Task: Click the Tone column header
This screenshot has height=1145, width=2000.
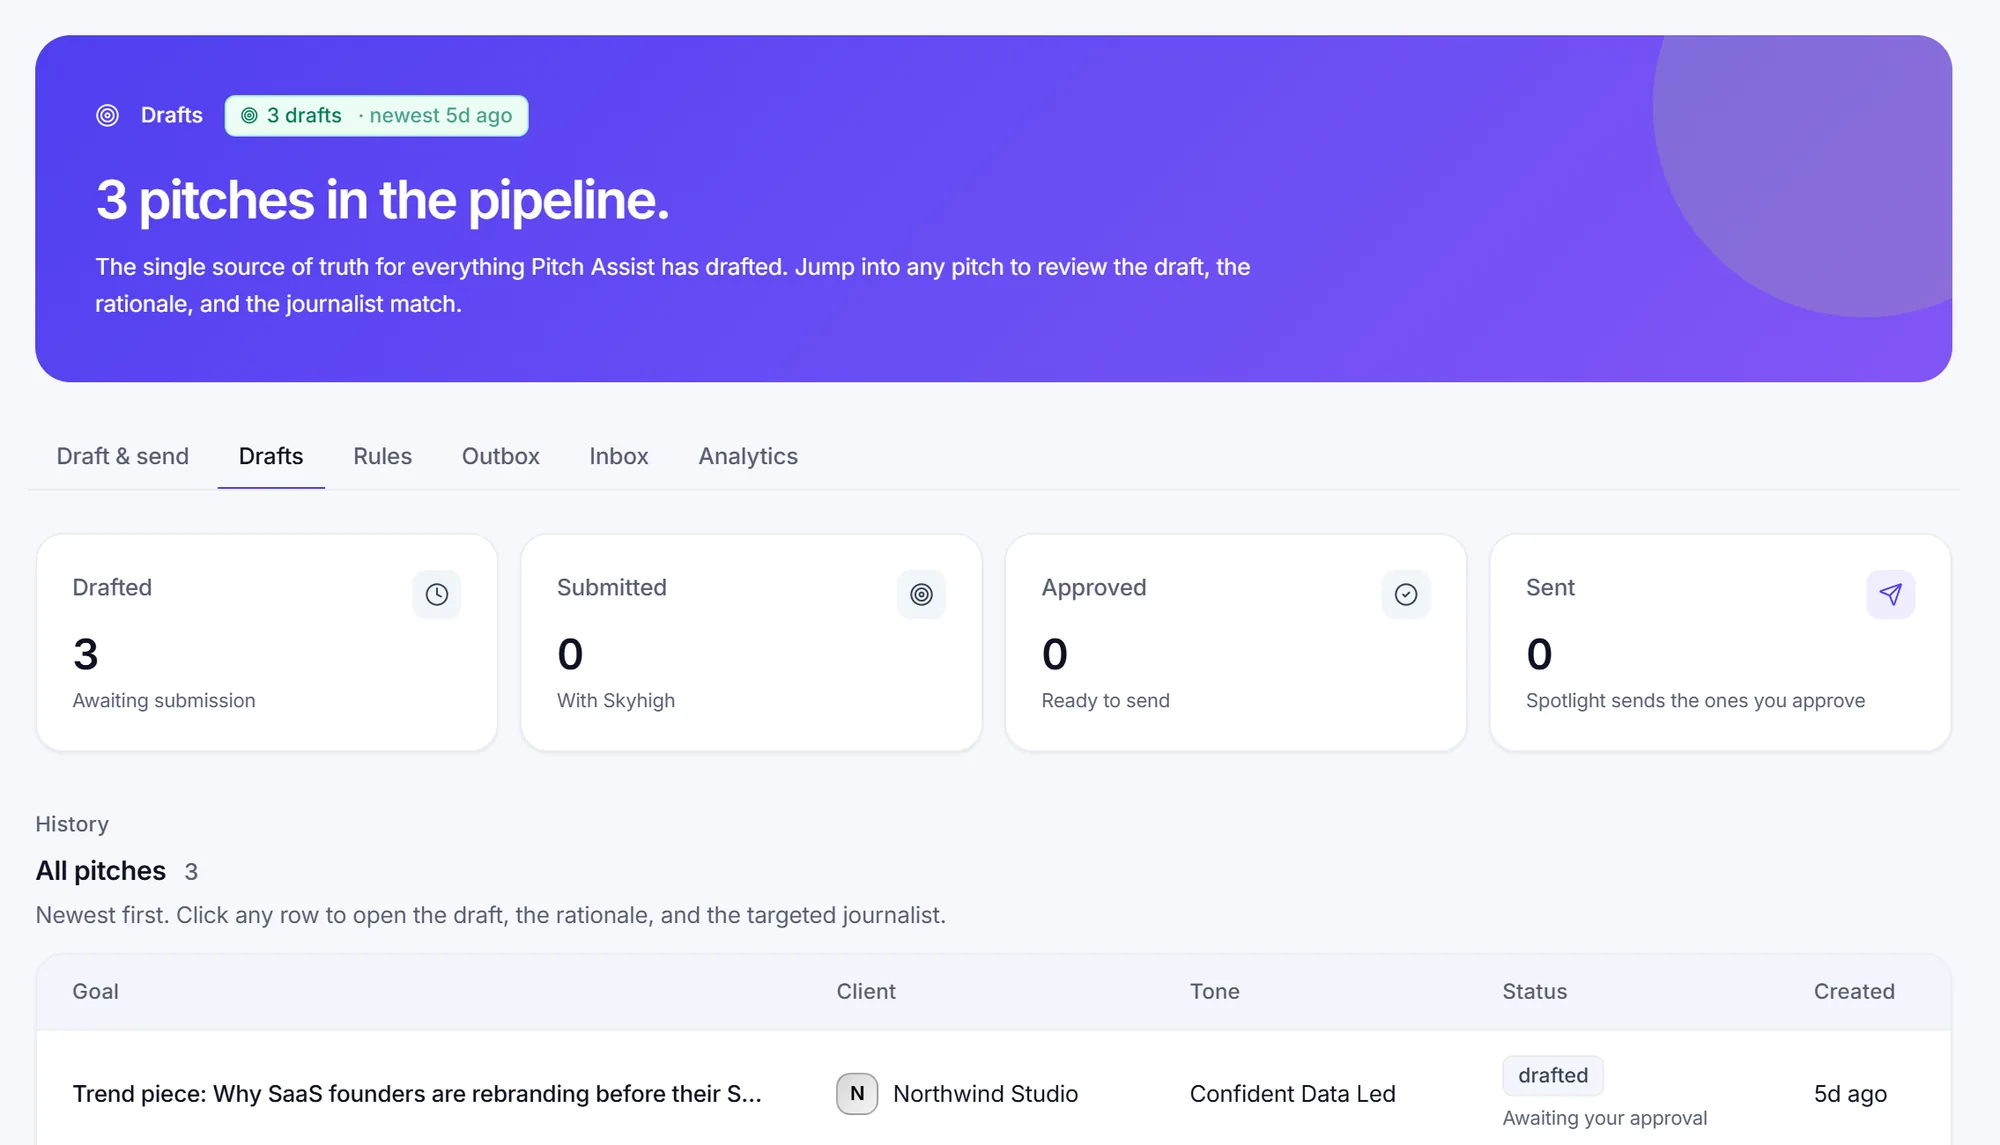Action: (1215, 991)
